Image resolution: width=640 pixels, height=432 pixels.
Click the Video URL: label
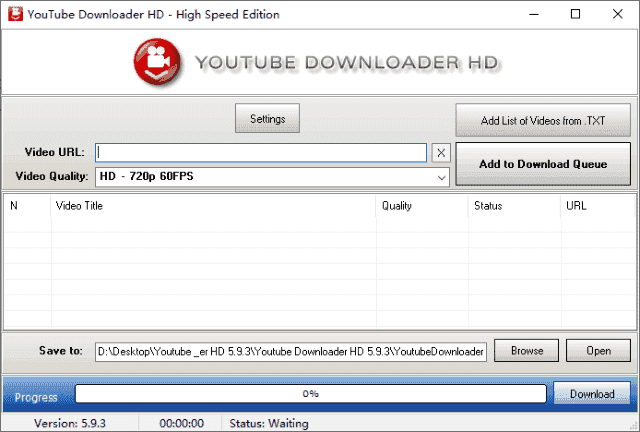pos(55,152)
